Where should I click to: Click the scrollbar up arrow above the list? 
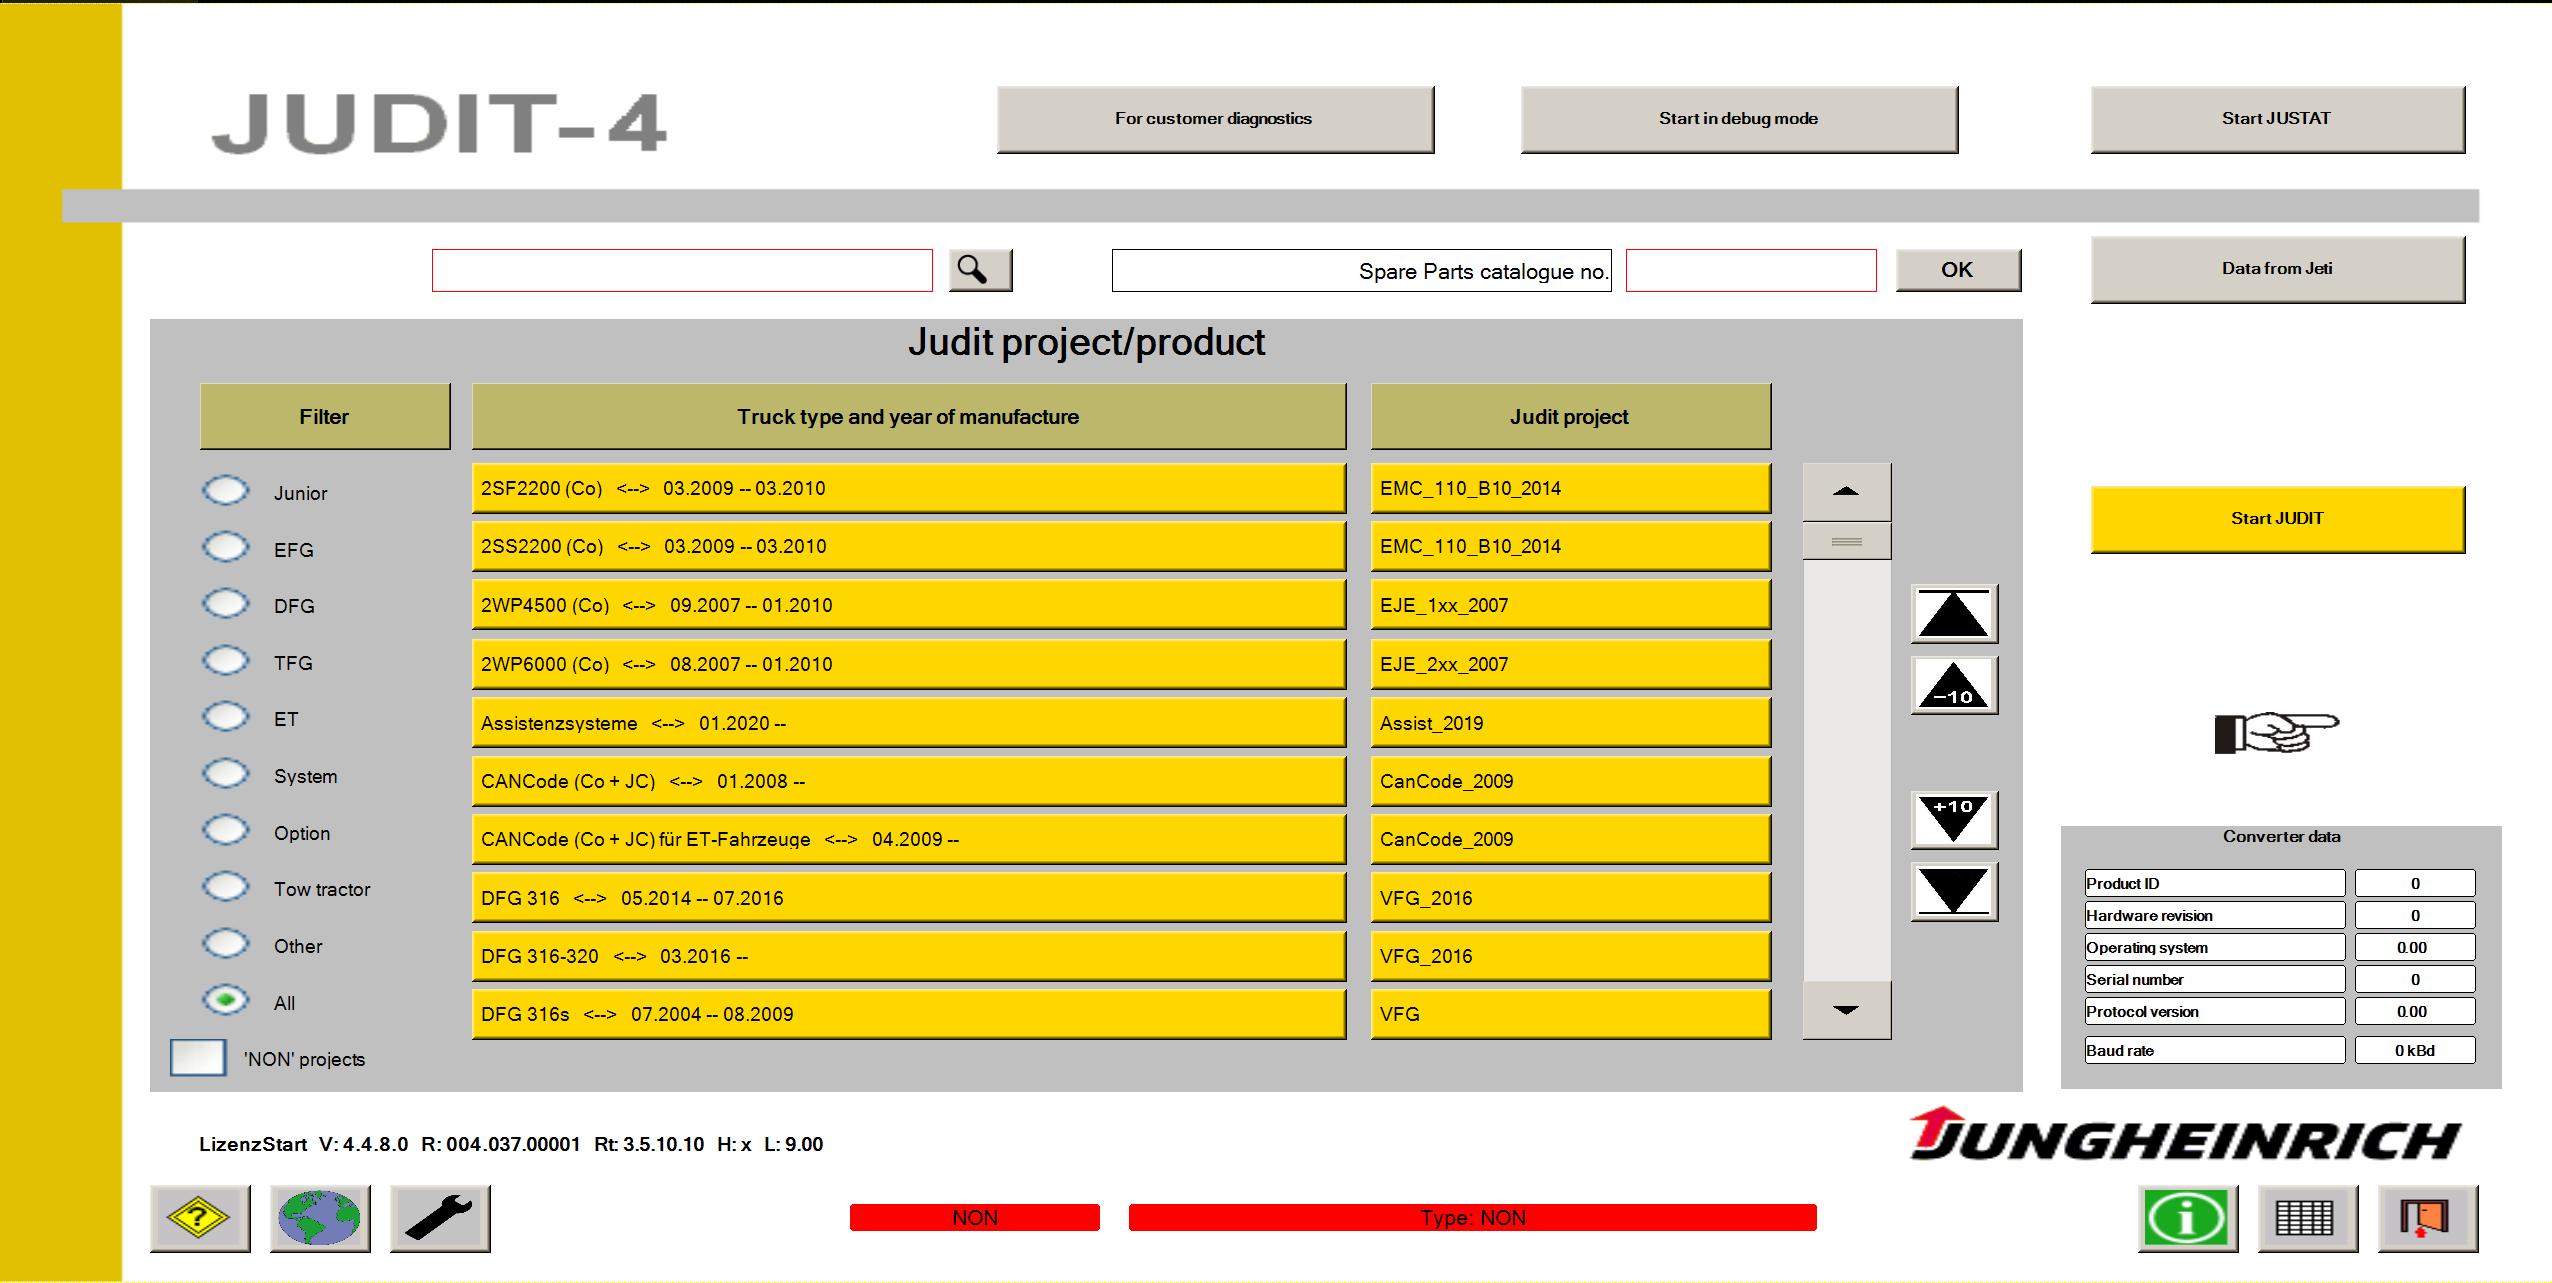tap(1846, 490)
